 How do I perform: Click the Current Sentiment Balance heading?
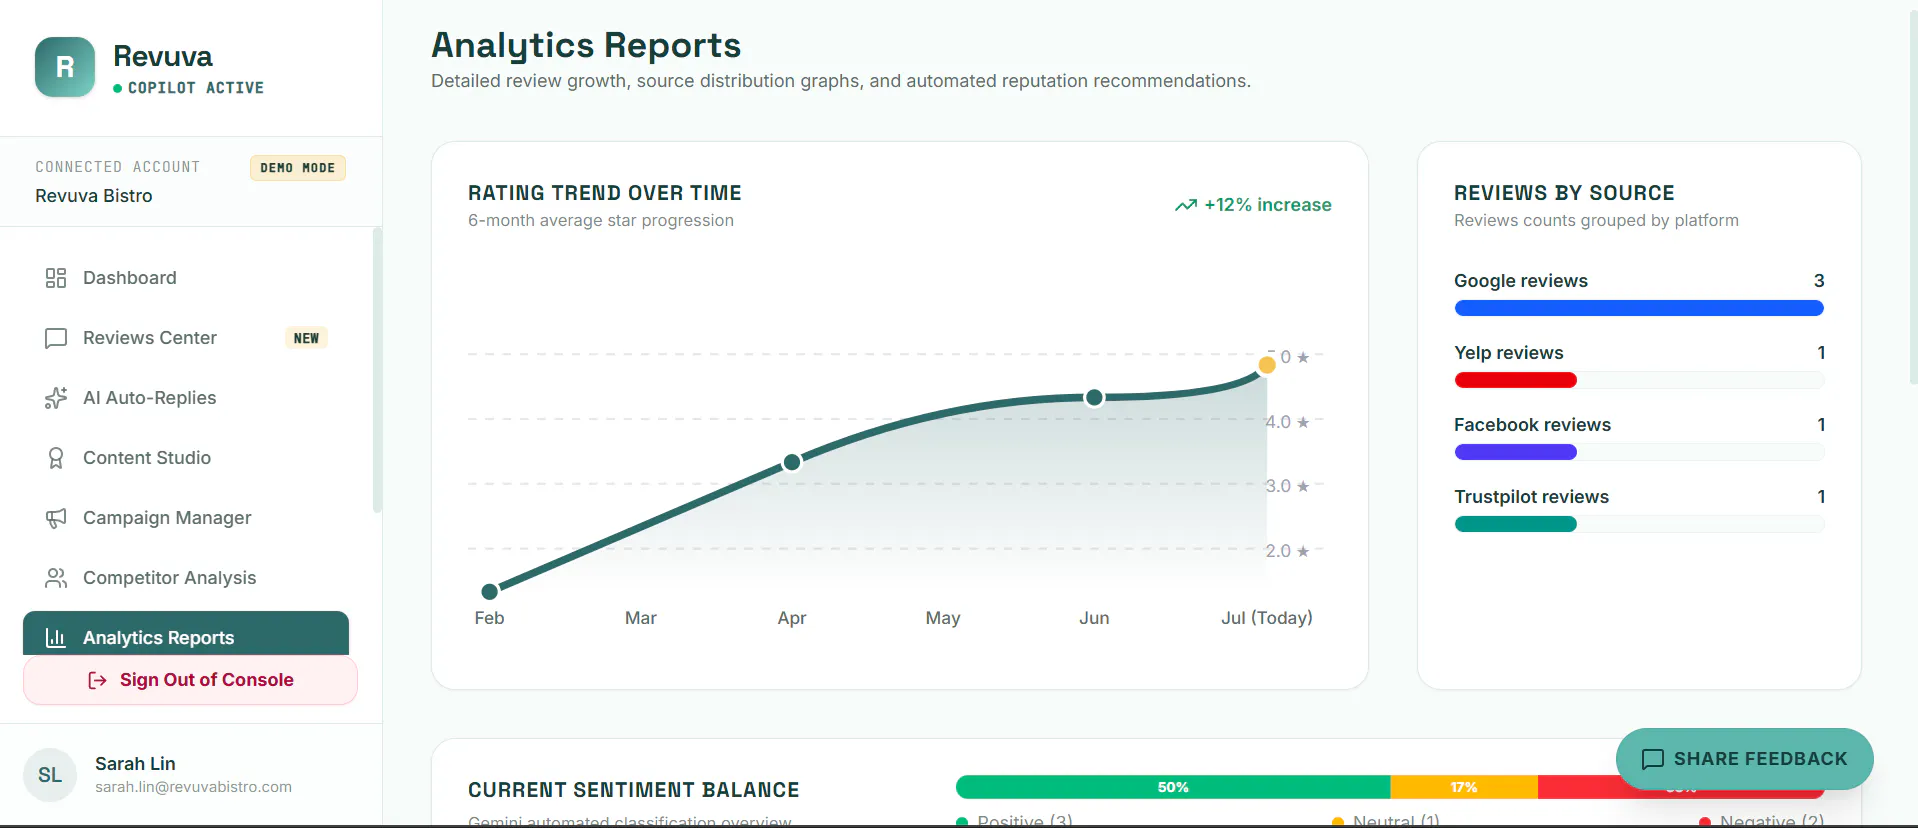[634, 790]
